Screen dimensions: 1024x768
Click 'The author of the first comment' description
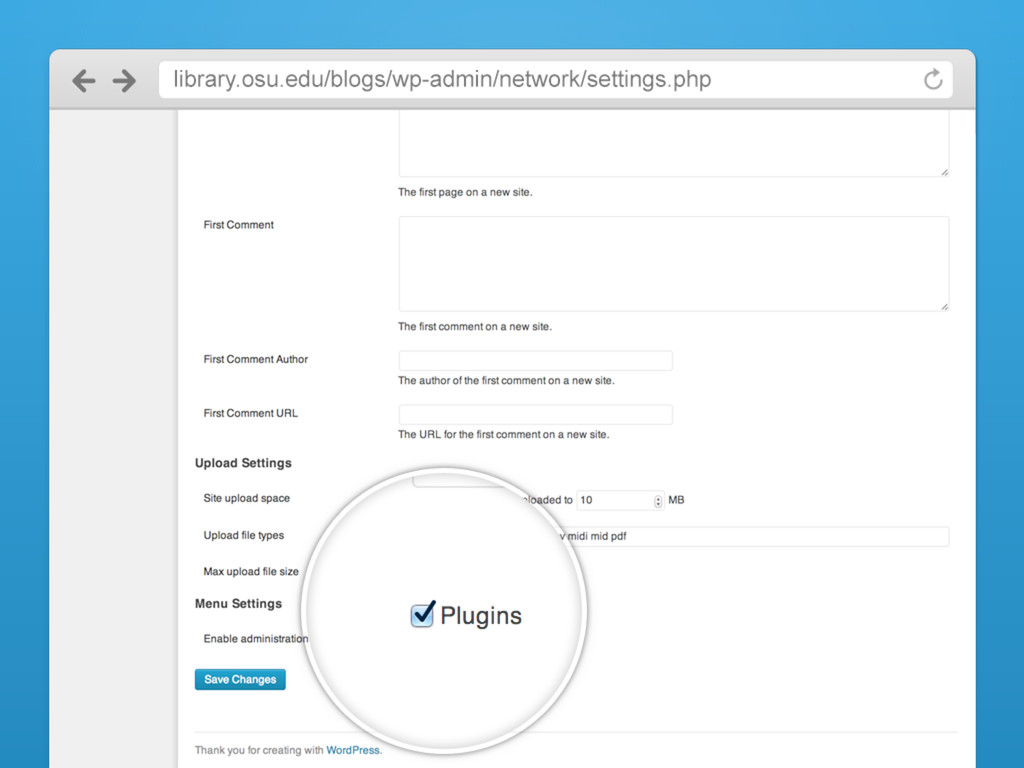point(506,381)
